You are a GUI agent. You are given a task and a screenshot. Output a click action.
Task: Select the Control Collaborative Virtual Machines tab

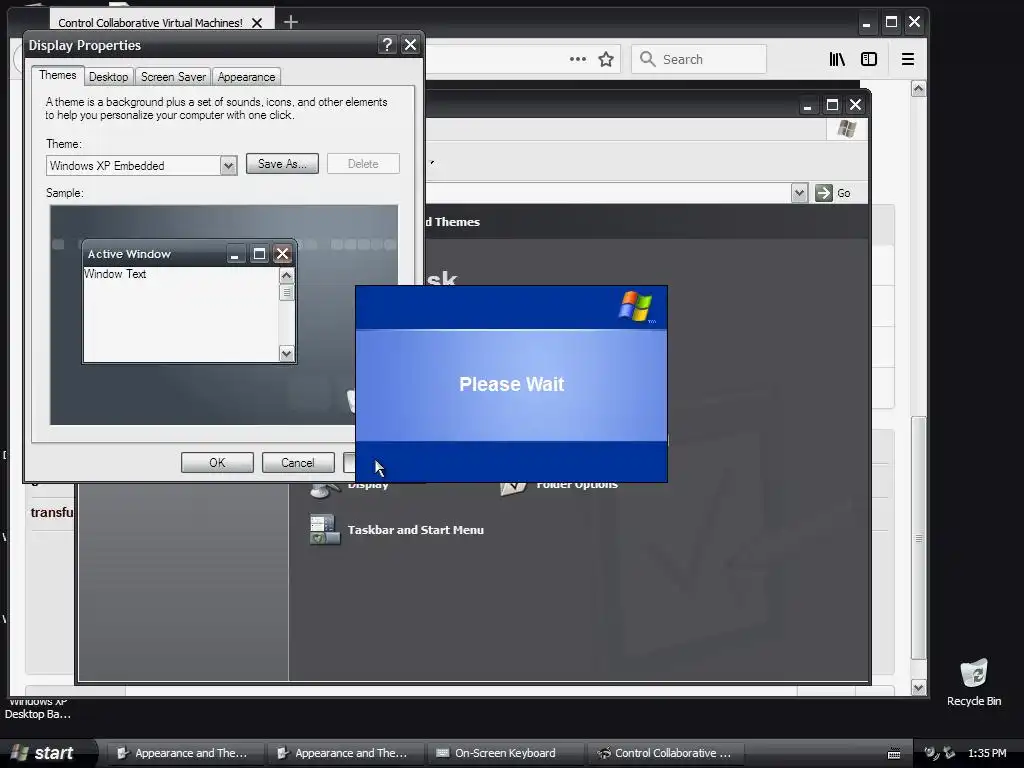(150, 23)
